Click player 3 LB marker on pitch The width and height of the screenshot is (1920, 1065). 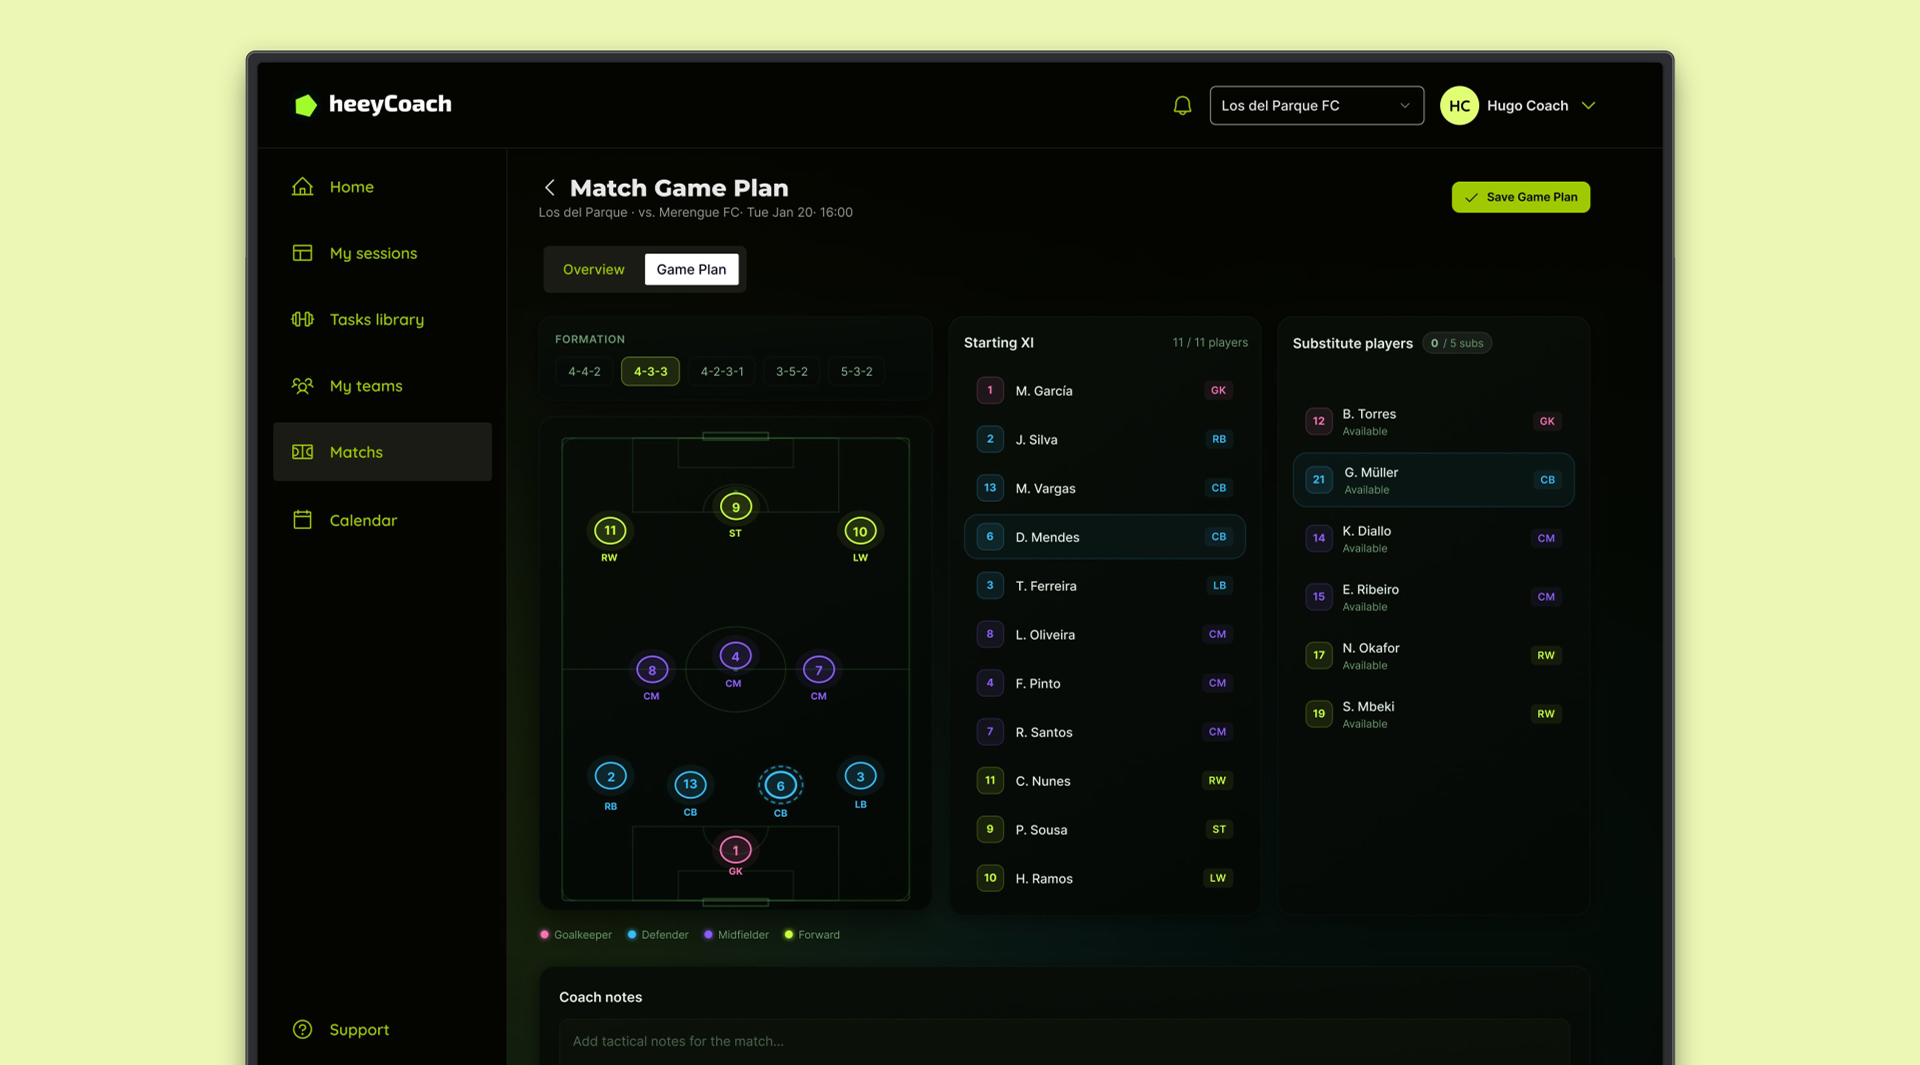point(860,777)
